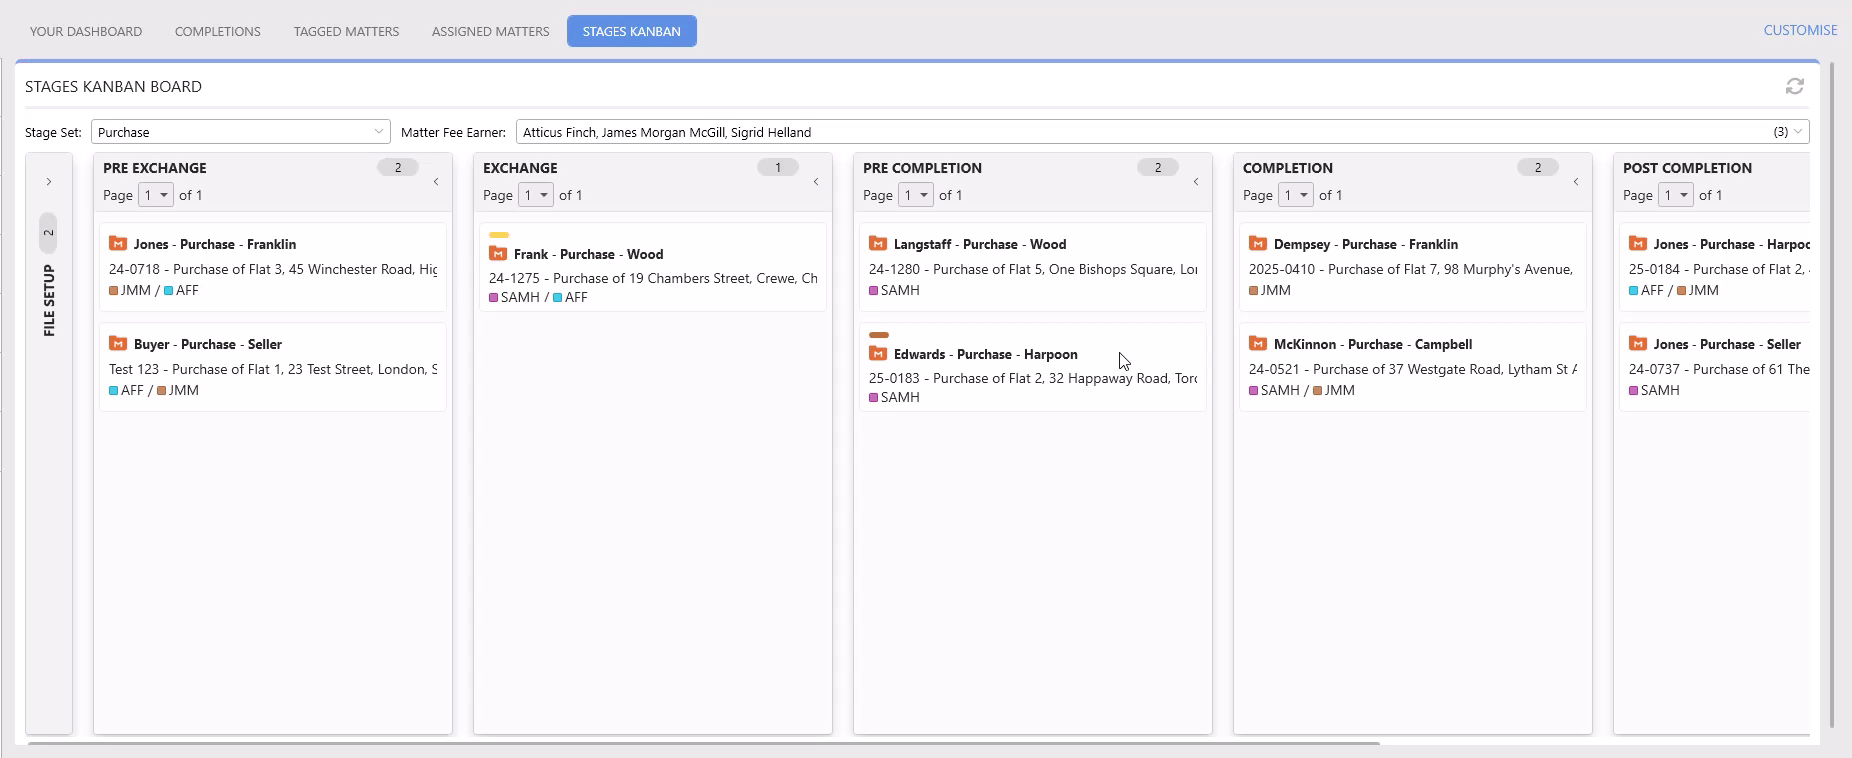
Task: Open Tagged Matters tab
Action: tap(346, 31)
